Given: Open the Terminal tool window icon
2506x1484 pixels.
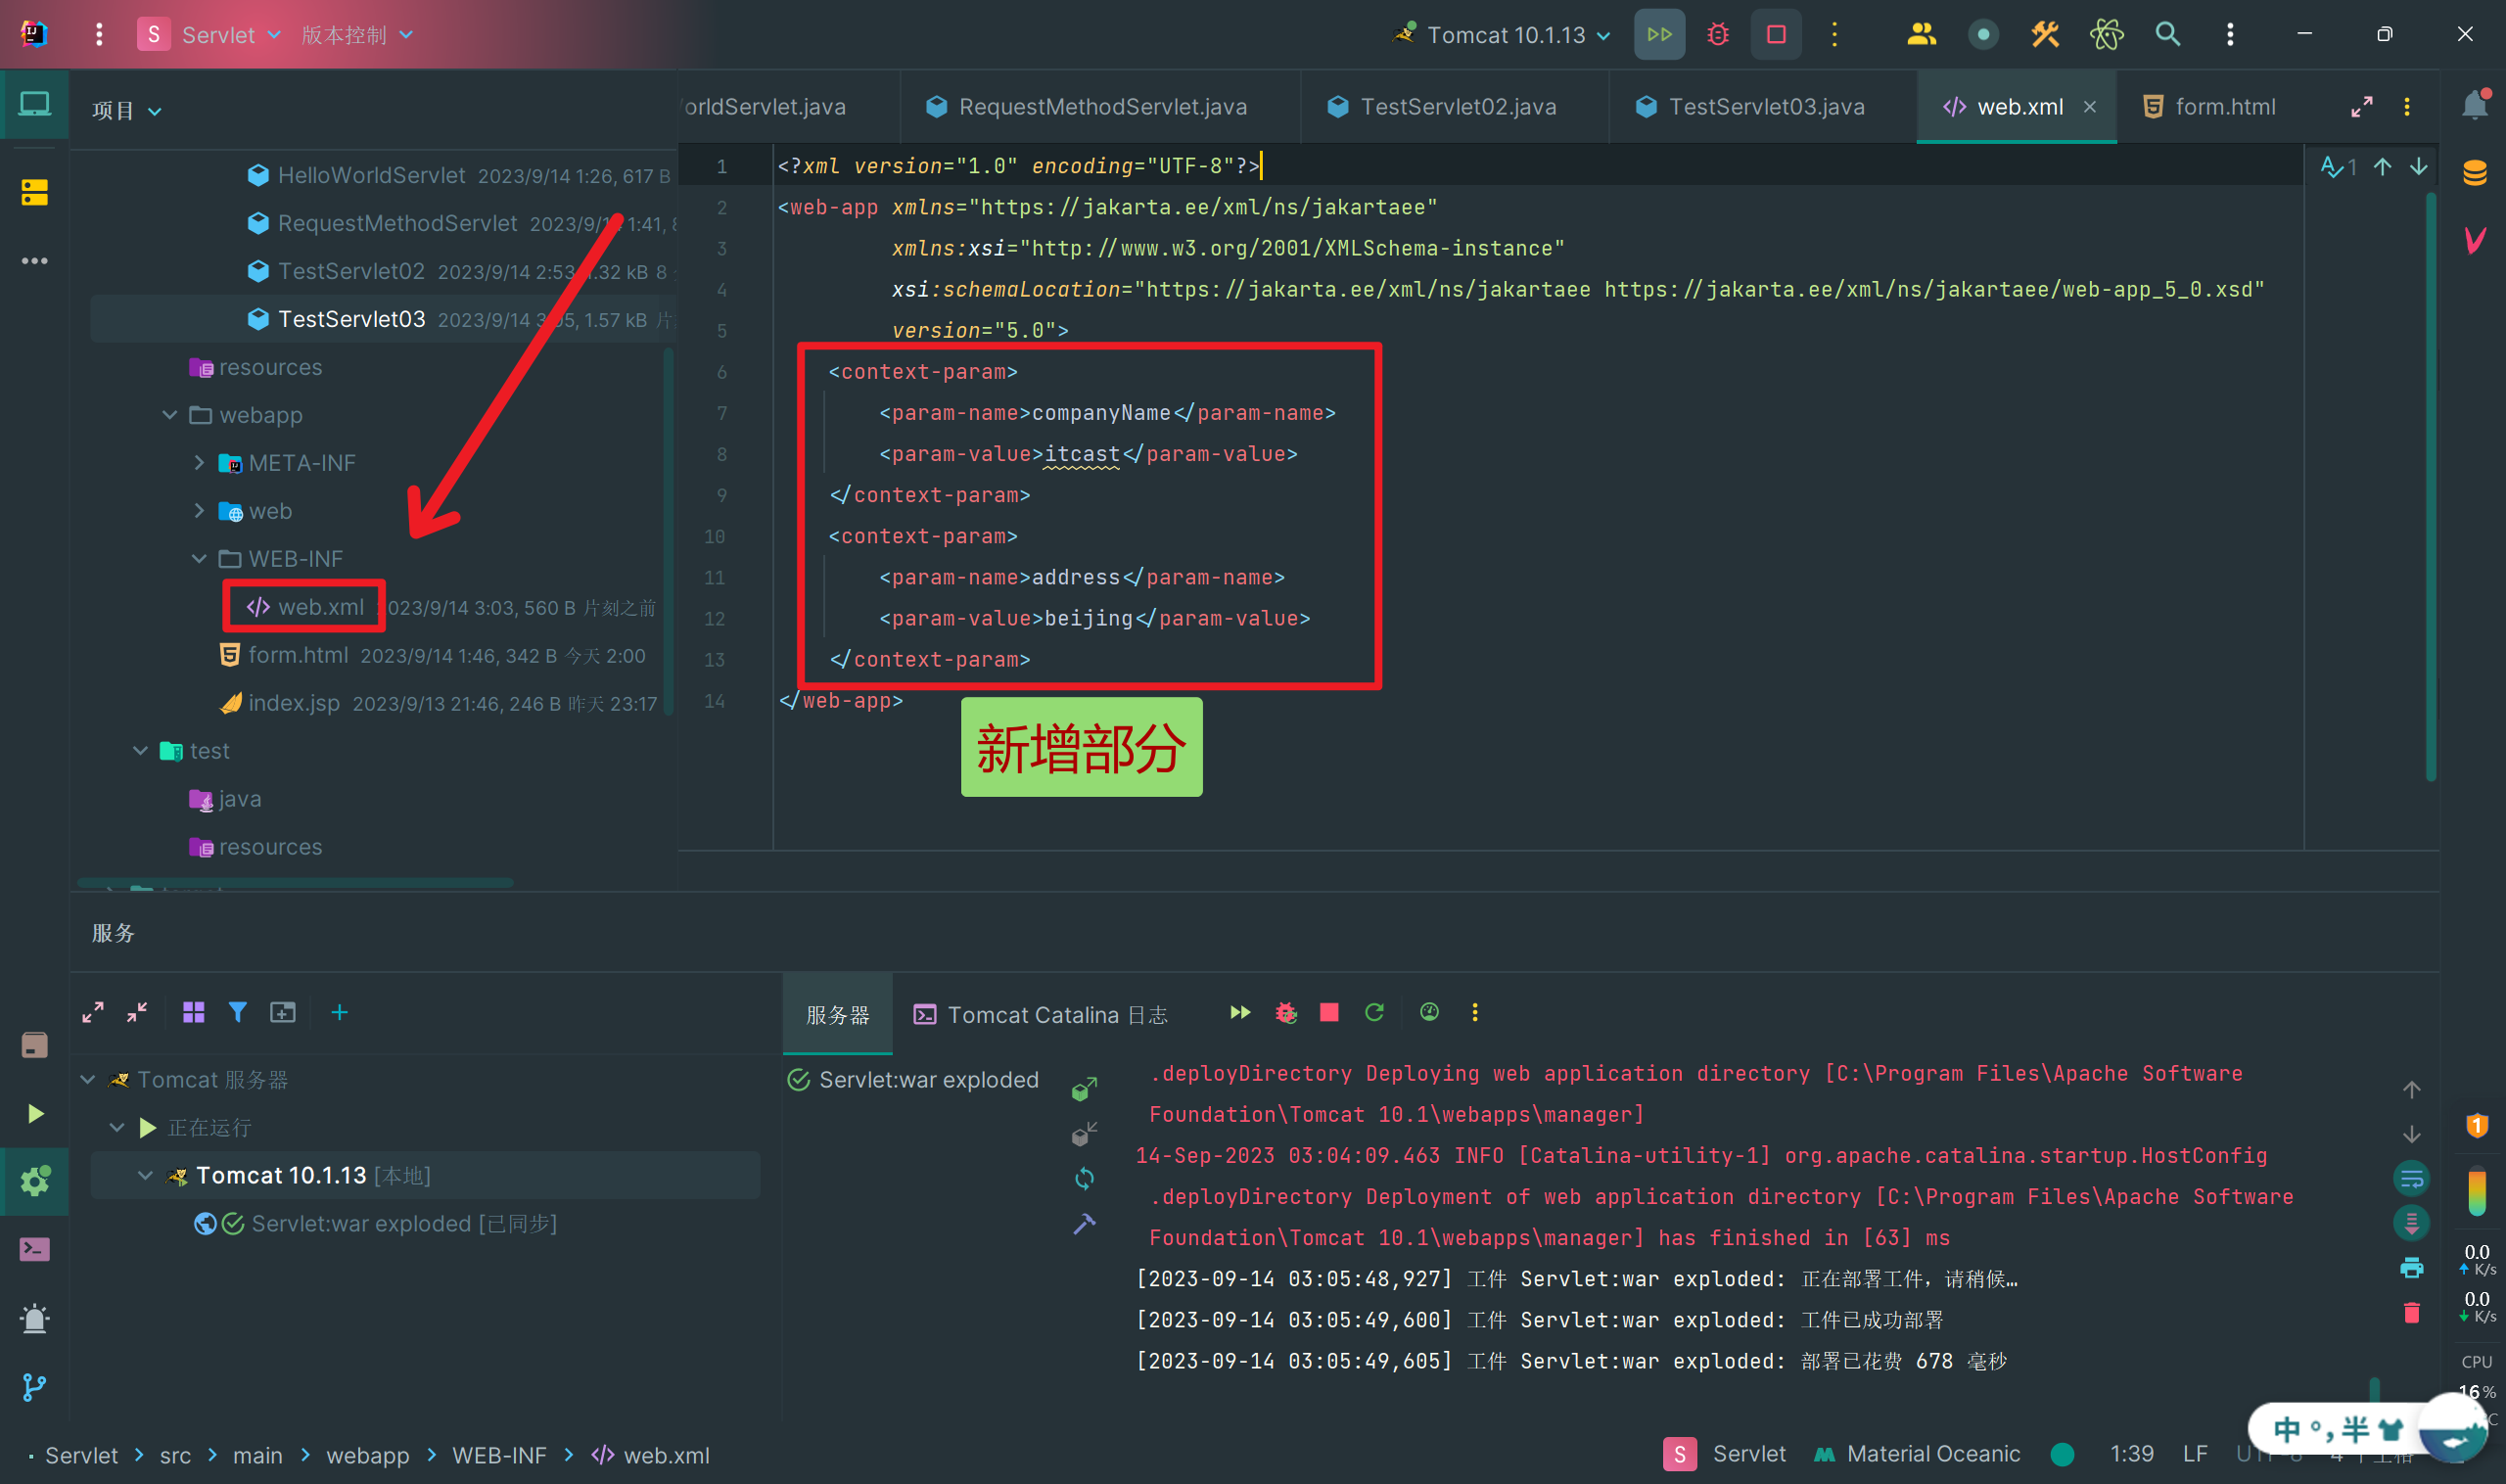Looking at the screenshot, I should (35, 1249).
